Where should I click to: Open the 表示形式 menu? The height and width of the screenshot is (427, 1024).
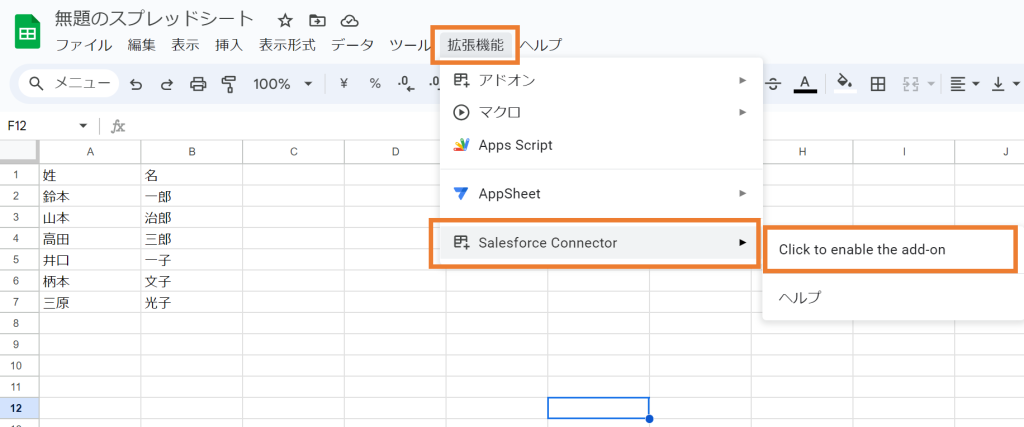[287, 45]
